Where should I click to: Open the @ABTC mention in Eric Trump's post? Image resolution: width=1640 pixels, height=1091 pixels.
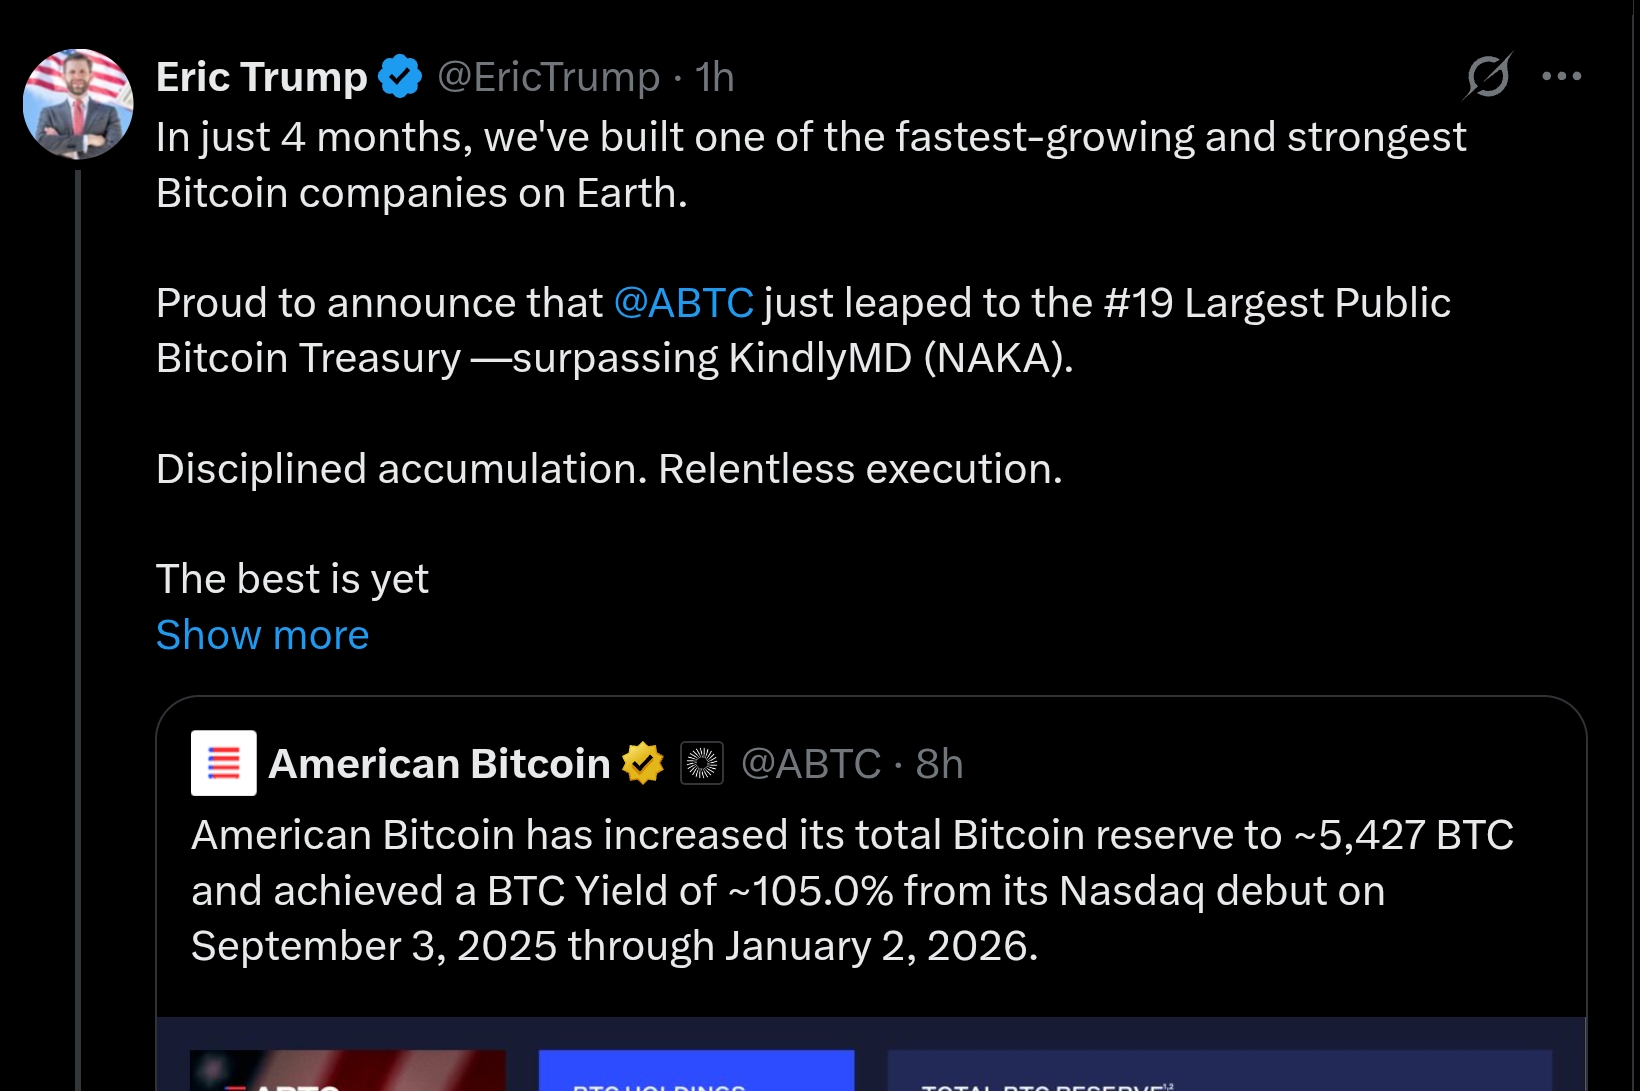684,303
